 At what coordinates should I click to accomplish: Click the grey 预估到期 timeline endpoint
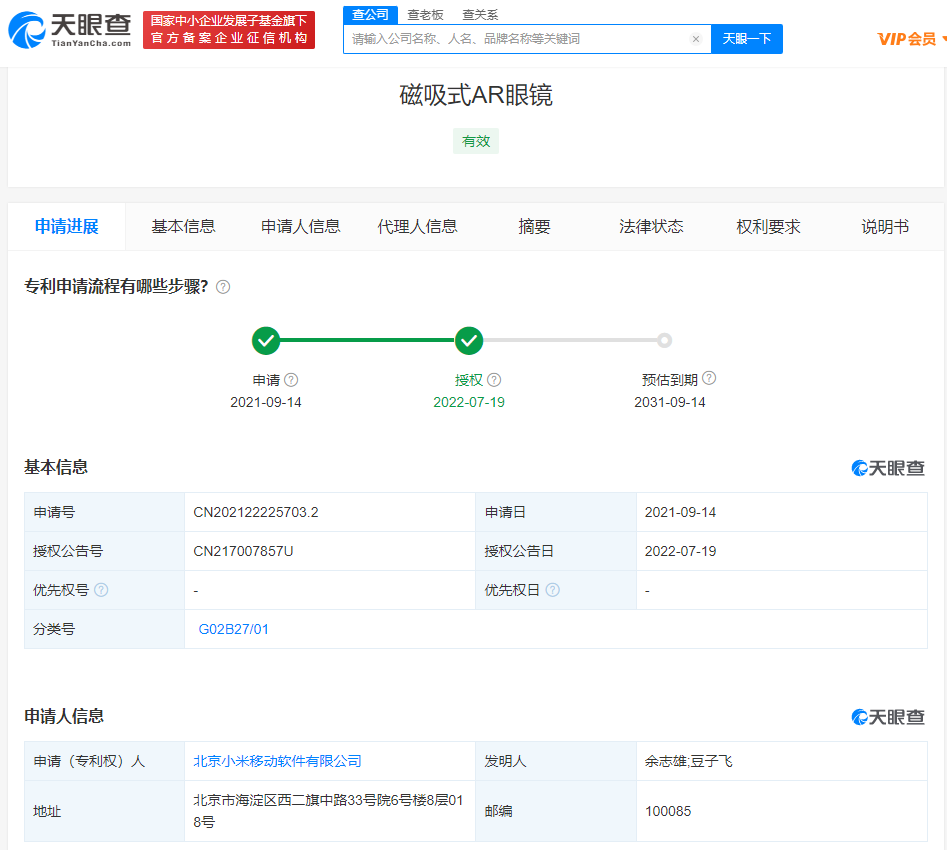tap(664, 341)
